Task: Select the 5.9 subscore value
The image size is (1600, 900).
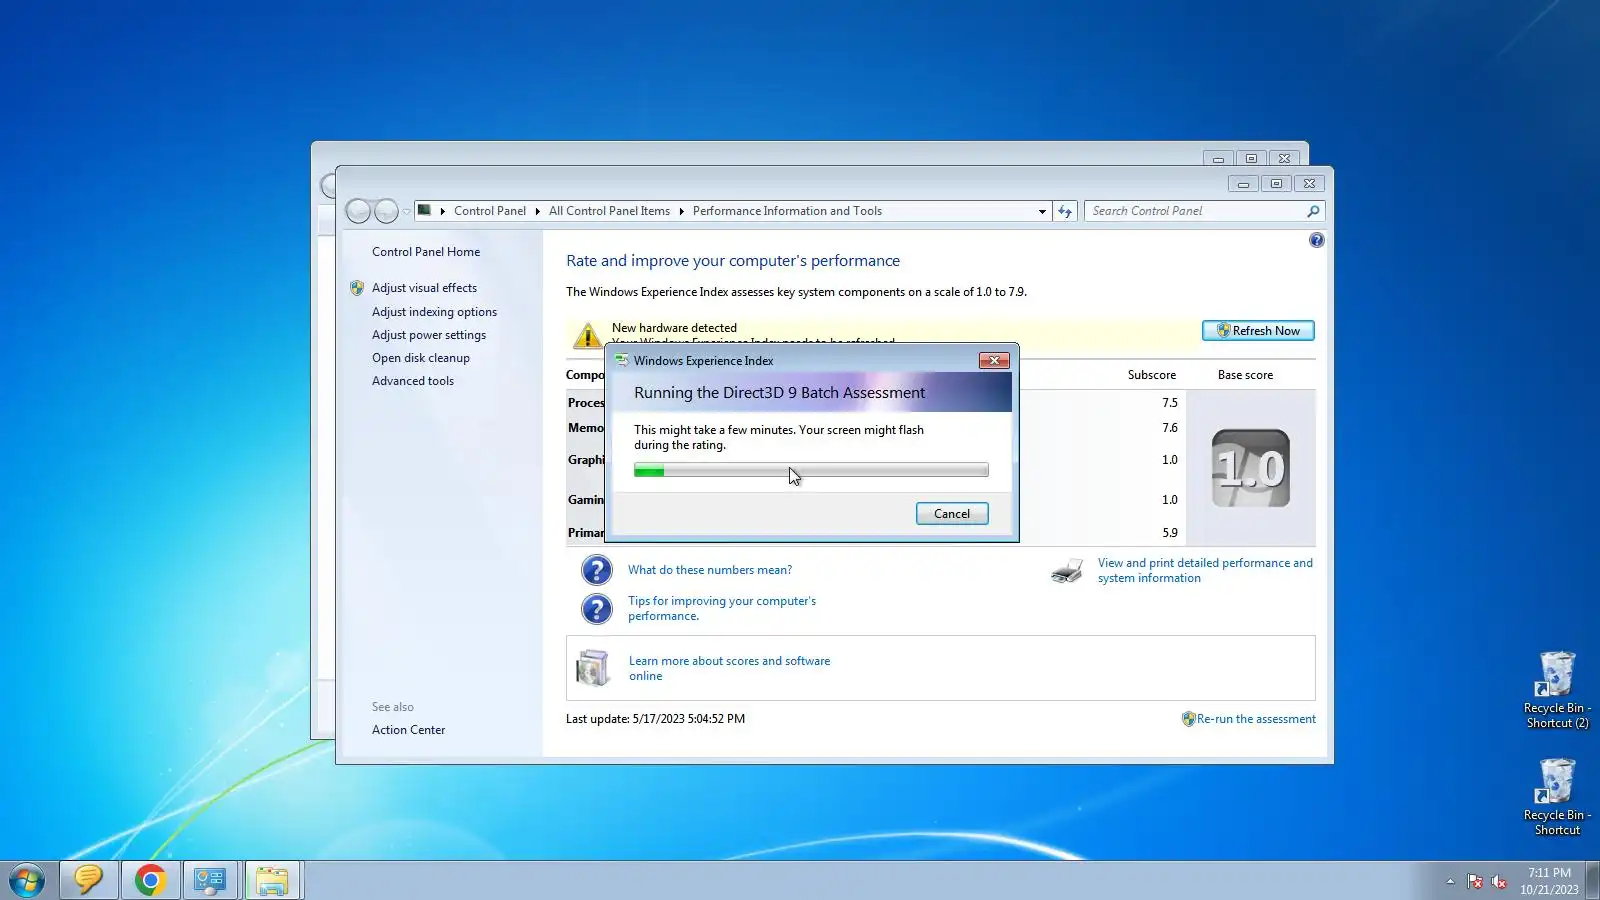Action: pos(1170,533)
